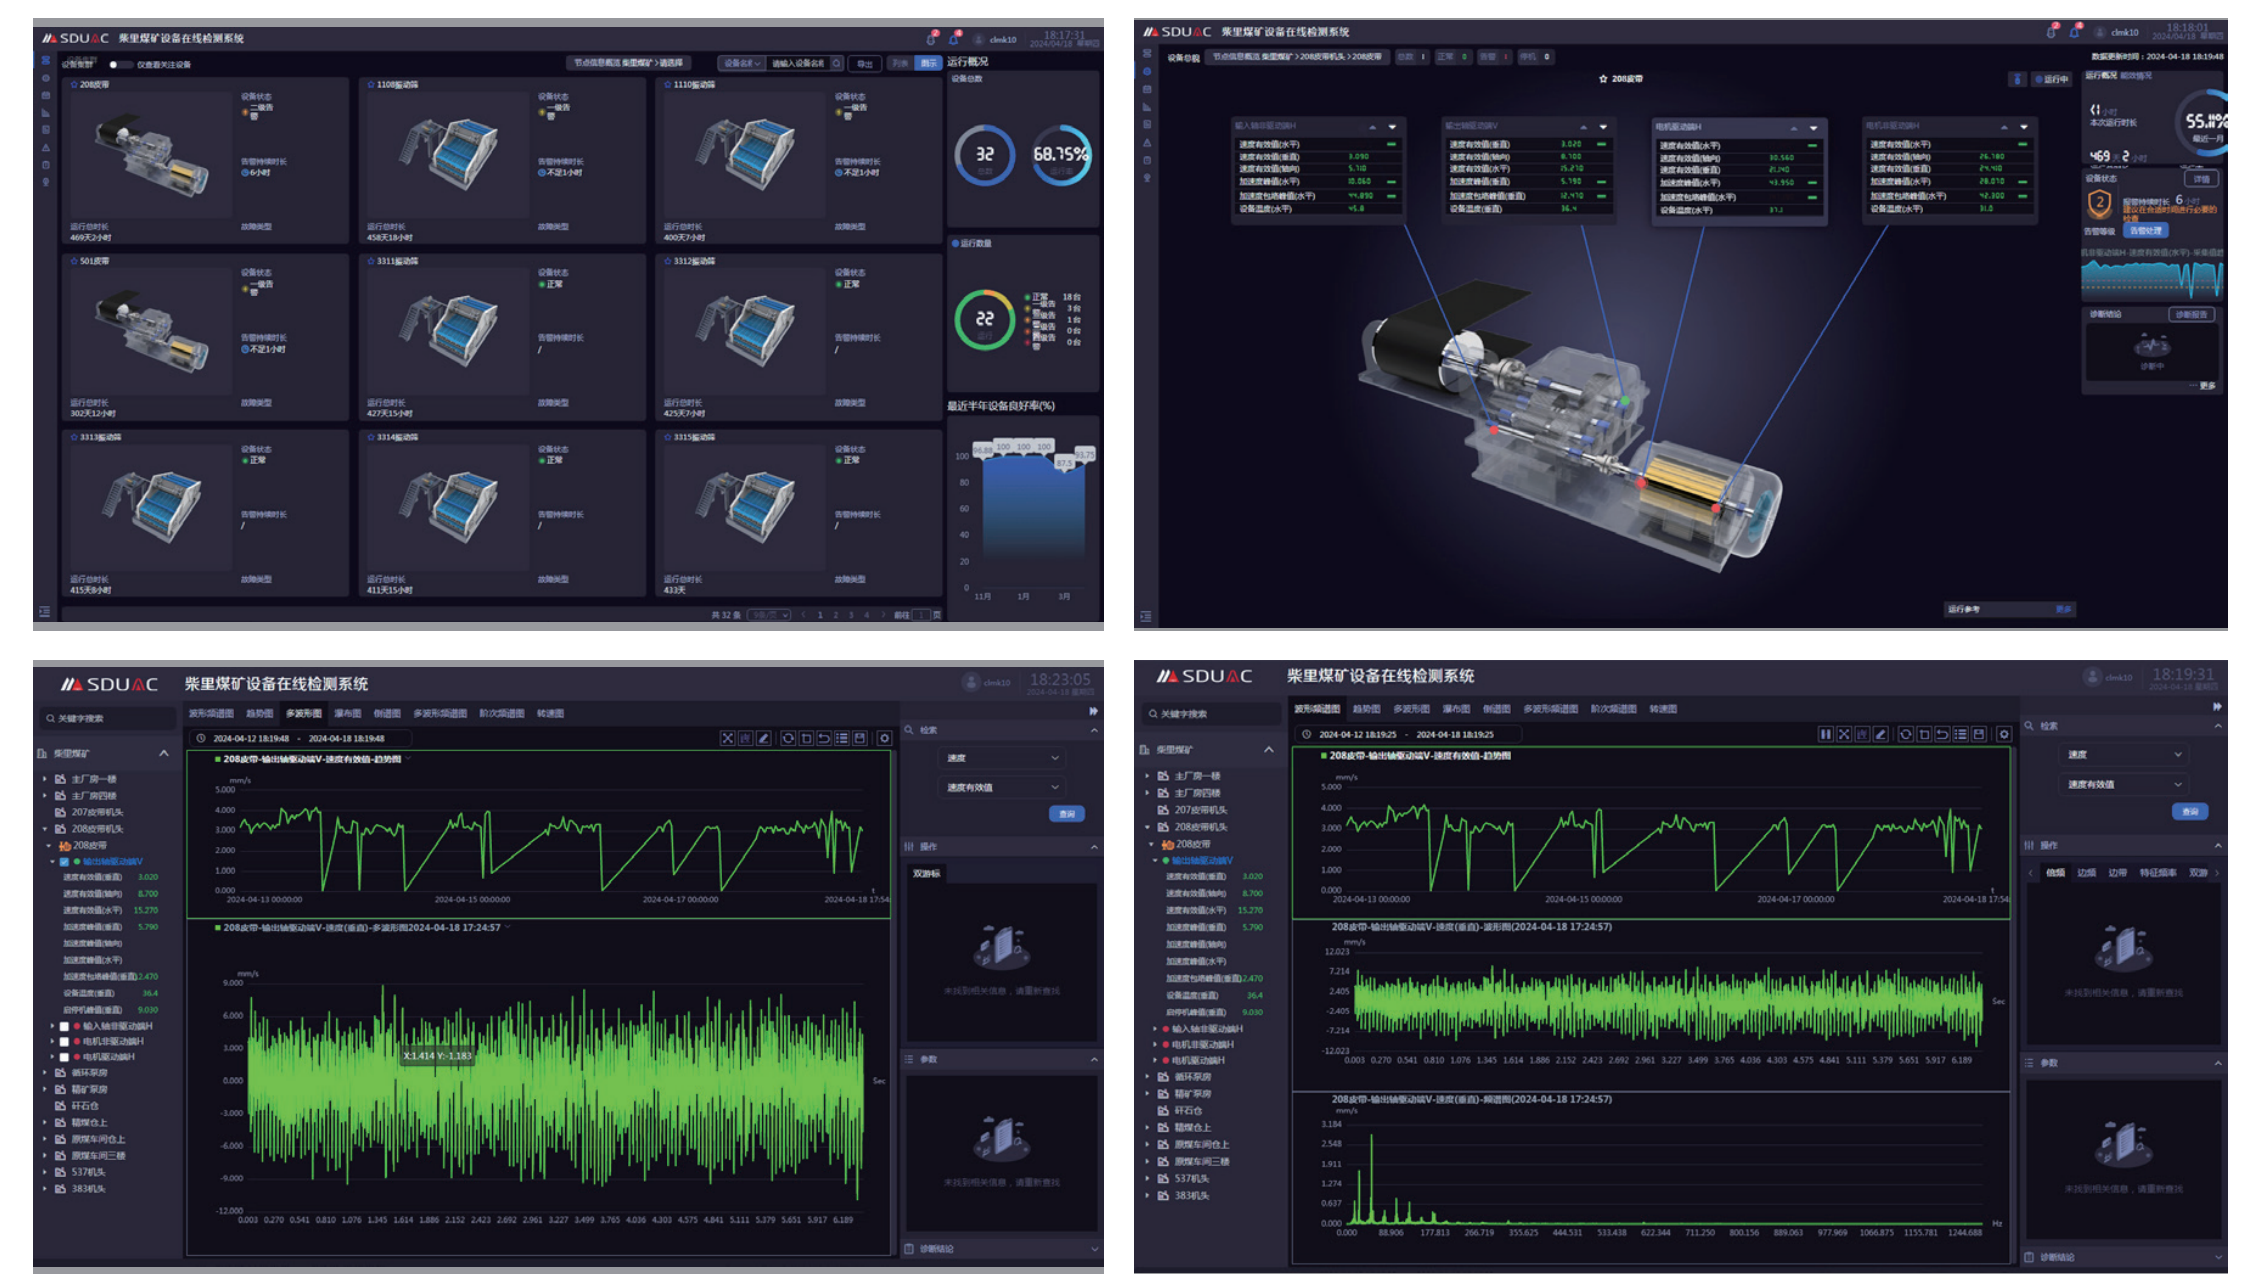Open 速度有效值 dropdown in bottom-left search panel
2251x1283 pixels.
[x=1002, y=787]
